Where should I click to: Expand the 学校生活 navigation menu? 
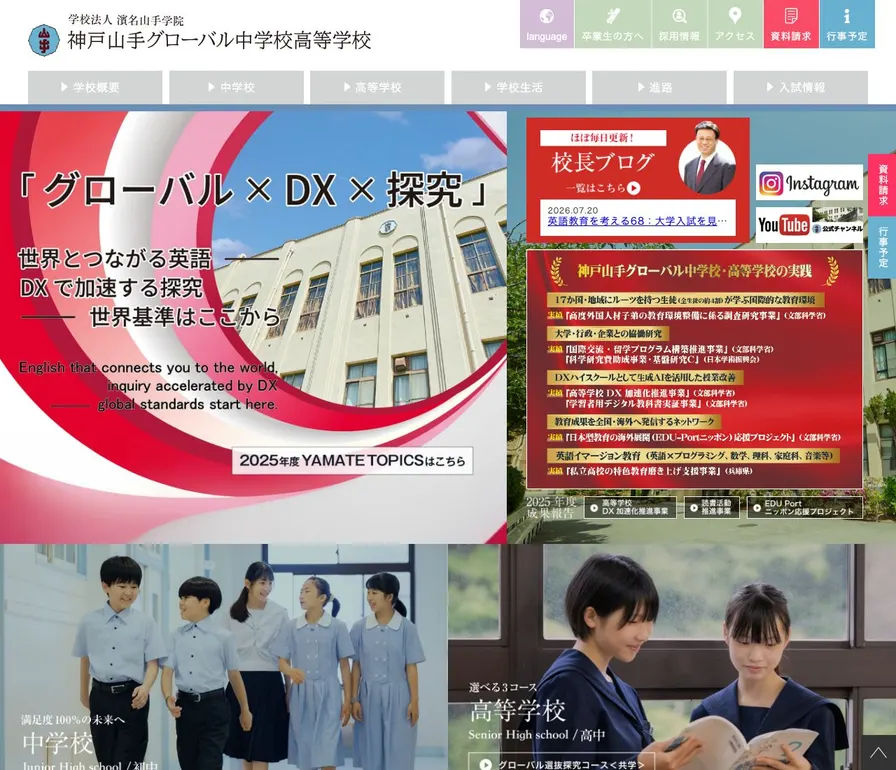tap(518, 87)
